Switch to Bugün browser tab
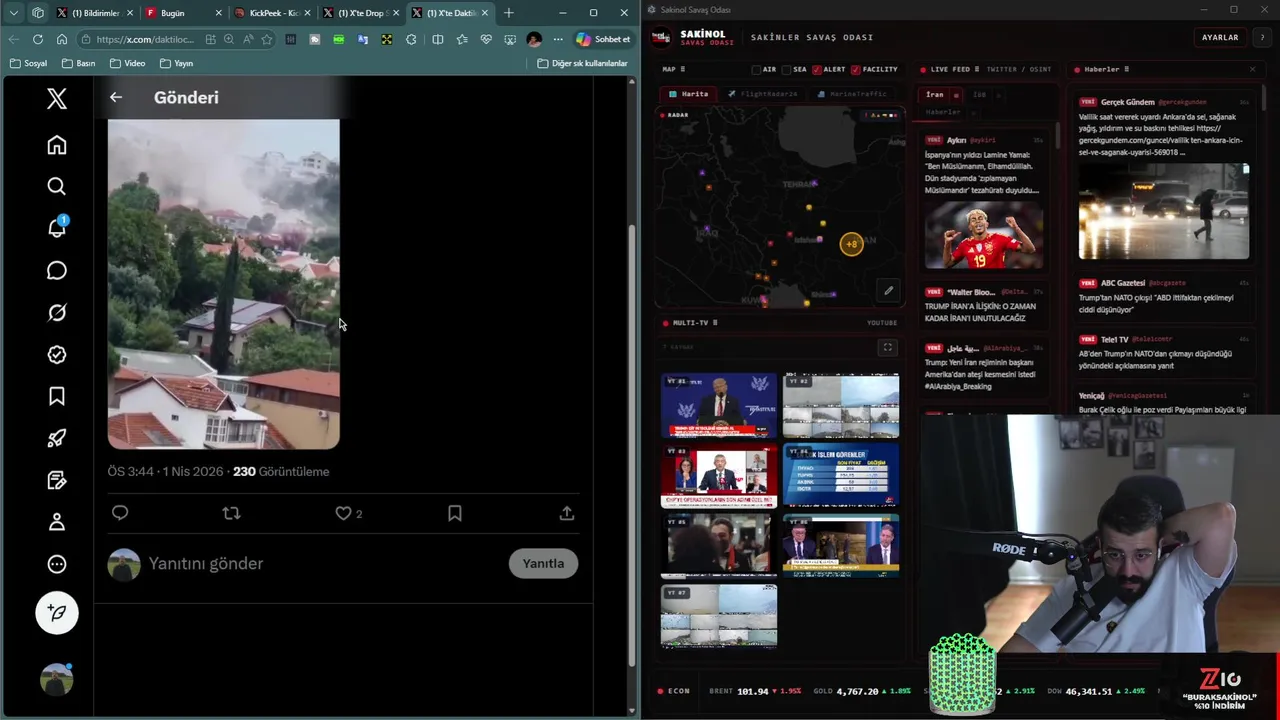 pos(183,13)
